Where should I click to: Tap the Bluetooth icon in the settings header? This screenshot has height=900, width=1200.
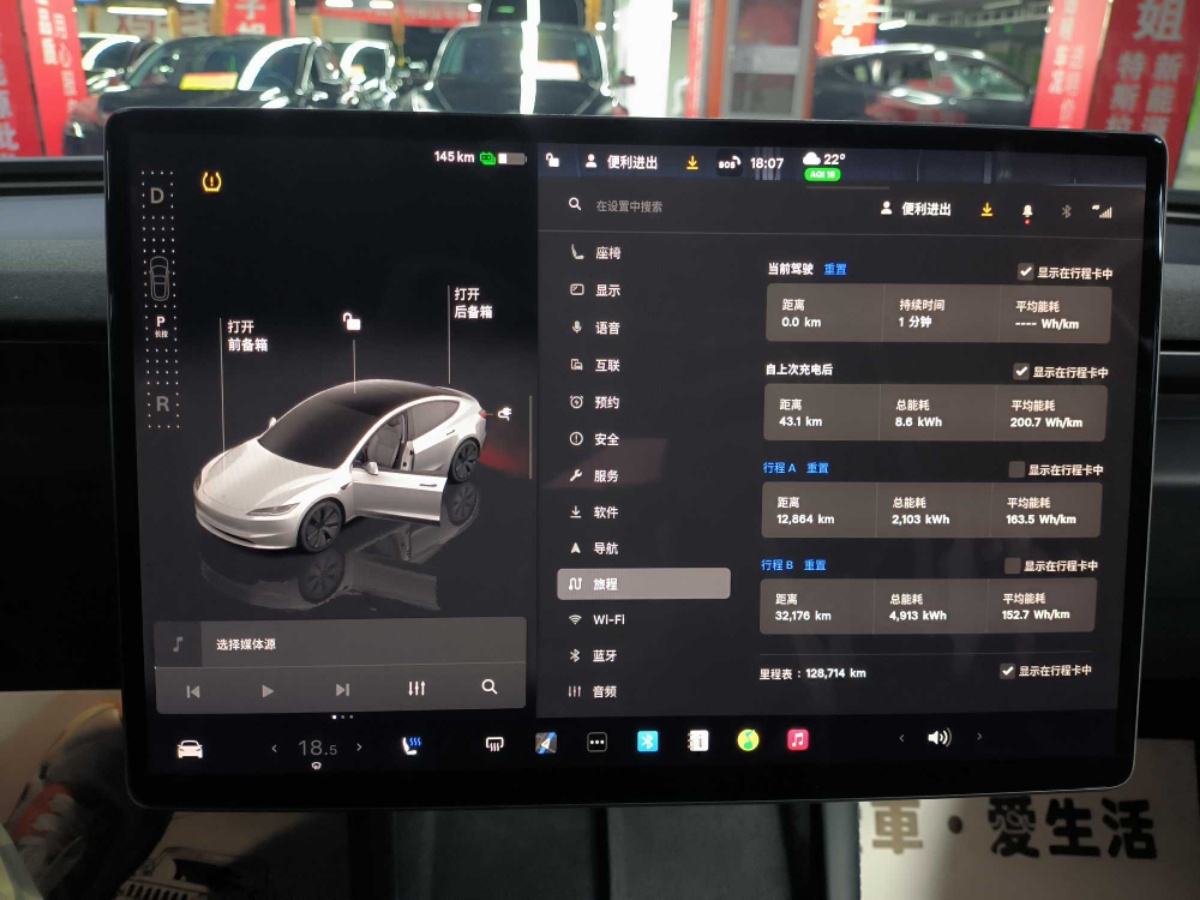(1066, 212)
